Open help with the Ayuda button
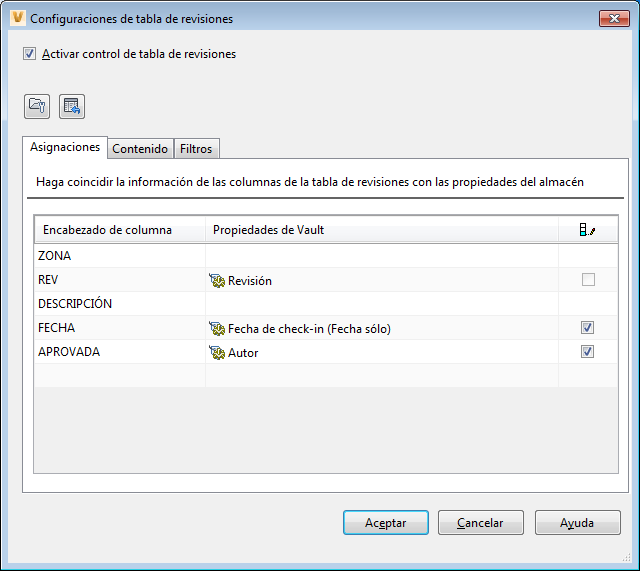This screenshot has width=640, height=571. click(577, 523)
